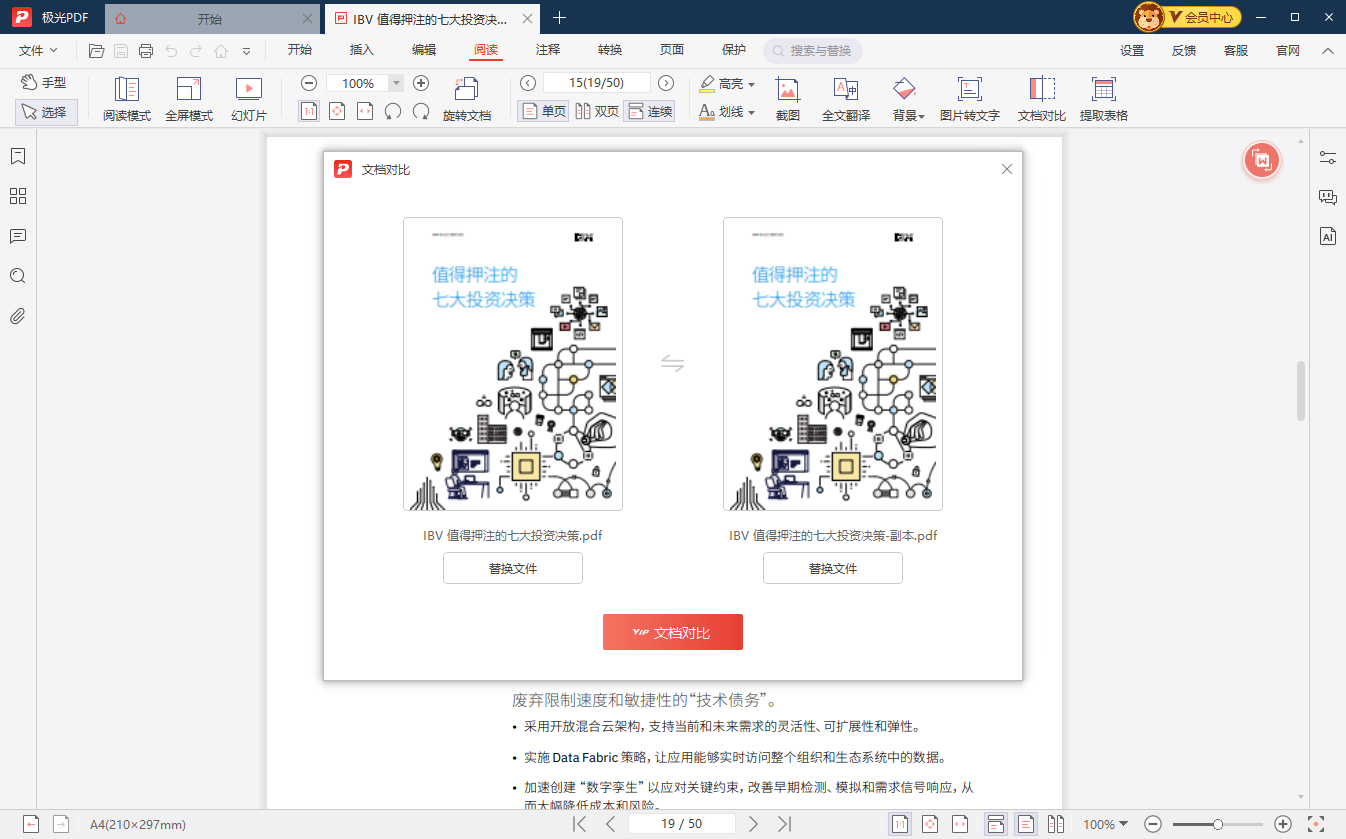Adjust the zoom slider in the status bar
This screenshot has height=839, width=1346.
click(1217, 823)
